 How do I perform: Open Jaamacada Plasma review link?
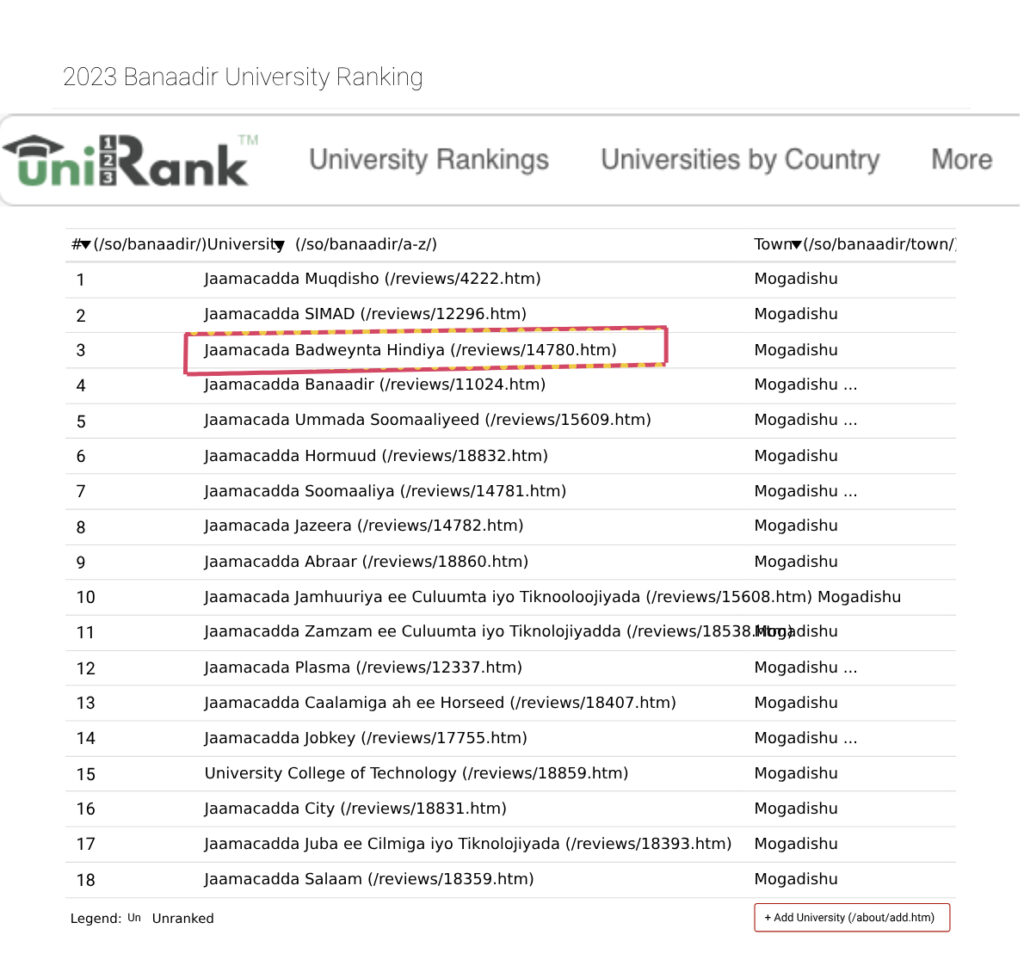click(x=363, y=667)
